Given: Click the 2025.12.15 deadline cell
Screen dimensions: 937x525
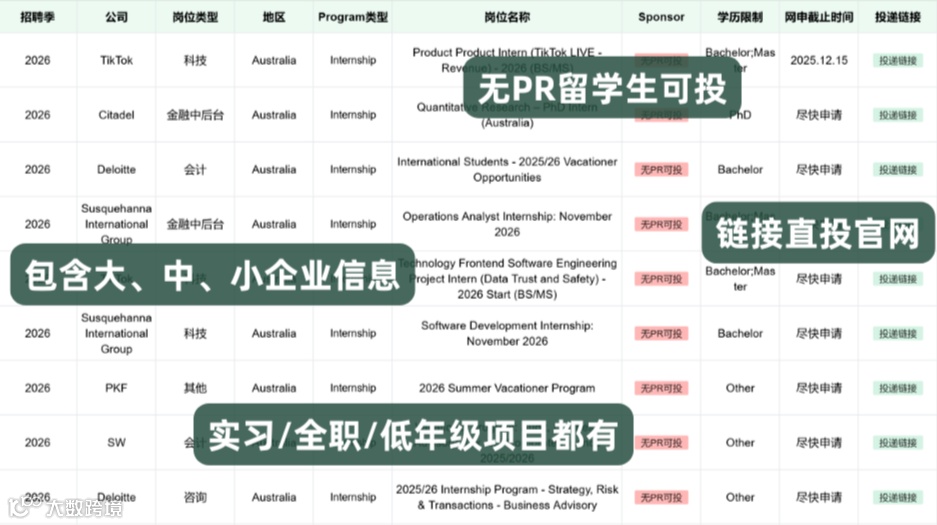Looking at the screenshot, I should tap(819, 60).
